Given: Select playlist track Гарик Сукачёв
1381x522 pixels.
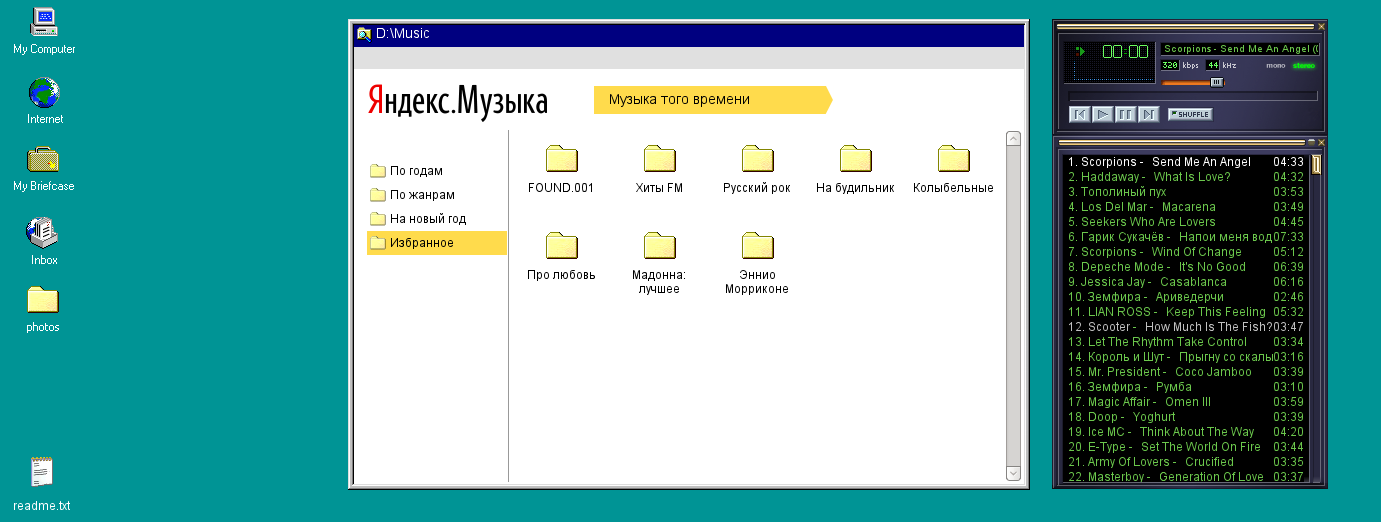Looking at the screenshot, I should coord(1185,237).
